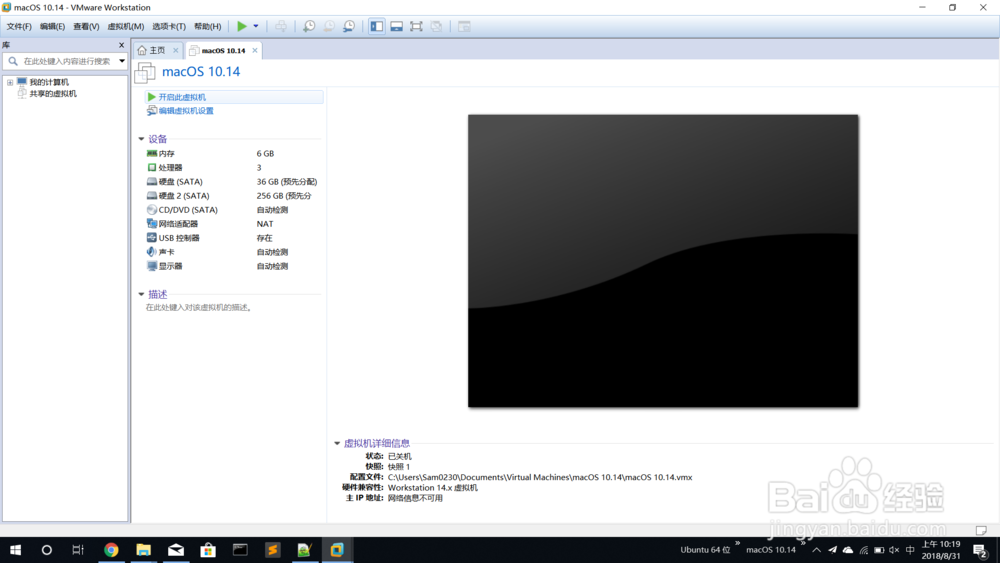Open the 选项卡(T) menu
The image size is (1000, 563).
(x=169, y=26)
